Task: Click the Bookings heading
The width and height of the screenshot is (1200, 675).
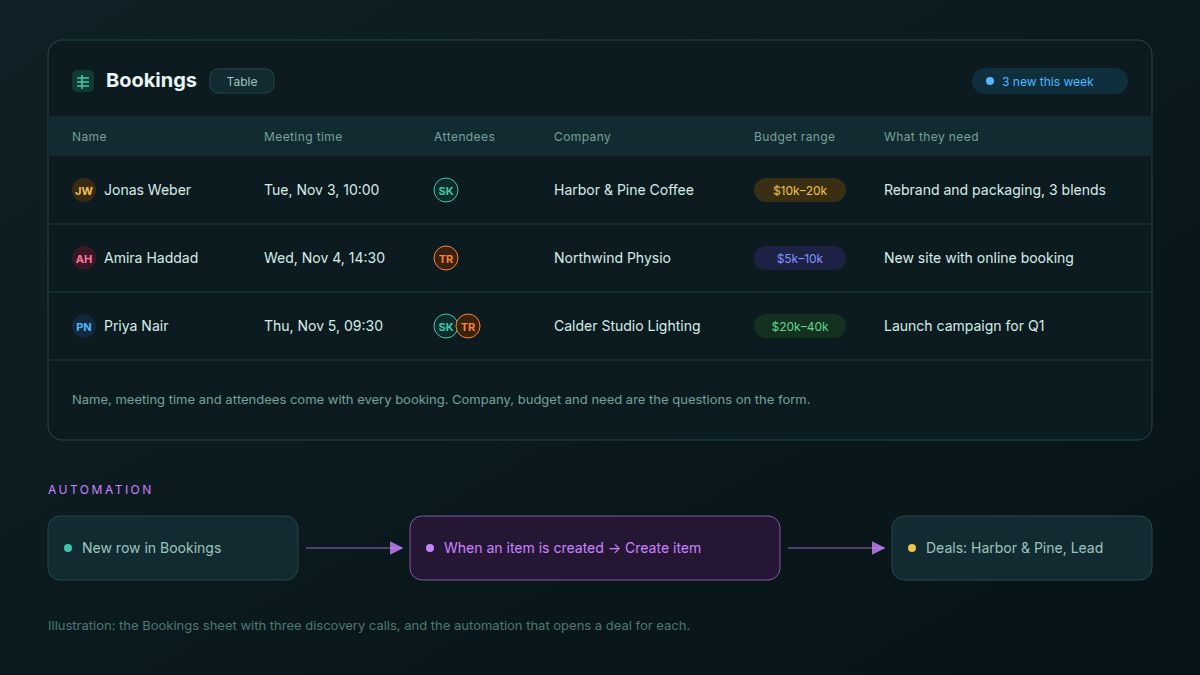Action: point(151,81)
